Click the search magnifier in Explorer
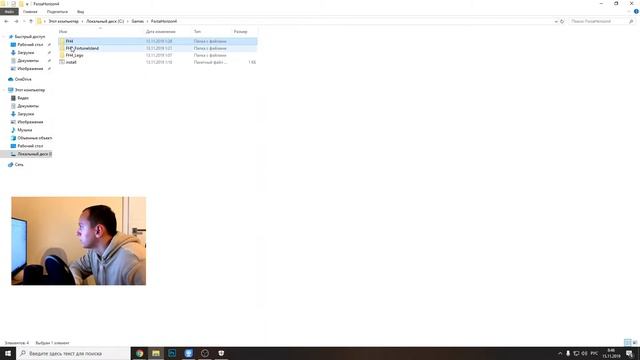 [631, 21]
